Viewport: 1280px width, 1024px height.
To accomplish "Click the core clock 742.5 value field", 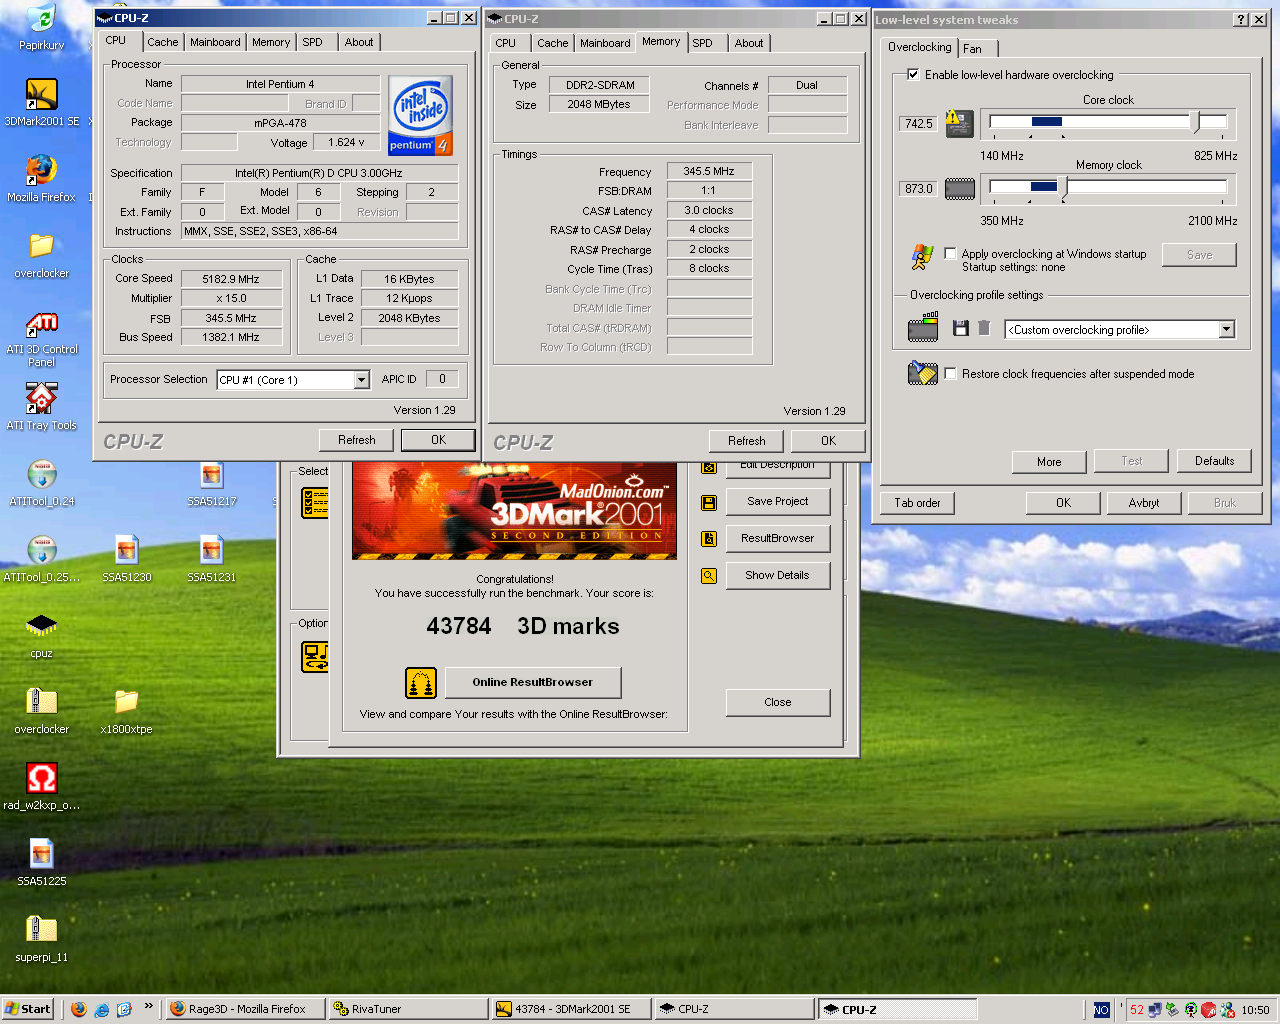I will pyautogui.click(x=918, y=124).
